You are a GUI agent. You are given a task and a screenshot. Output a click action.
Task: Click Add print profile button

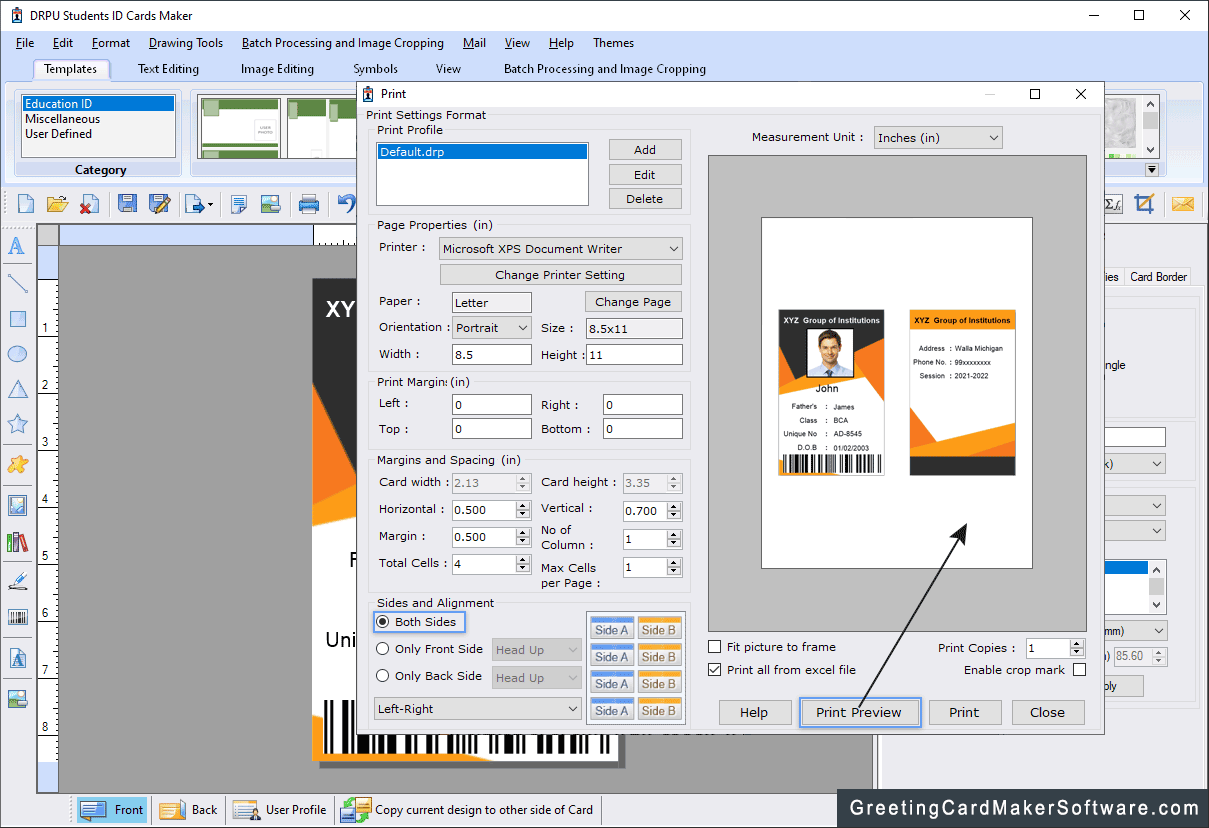645,150
